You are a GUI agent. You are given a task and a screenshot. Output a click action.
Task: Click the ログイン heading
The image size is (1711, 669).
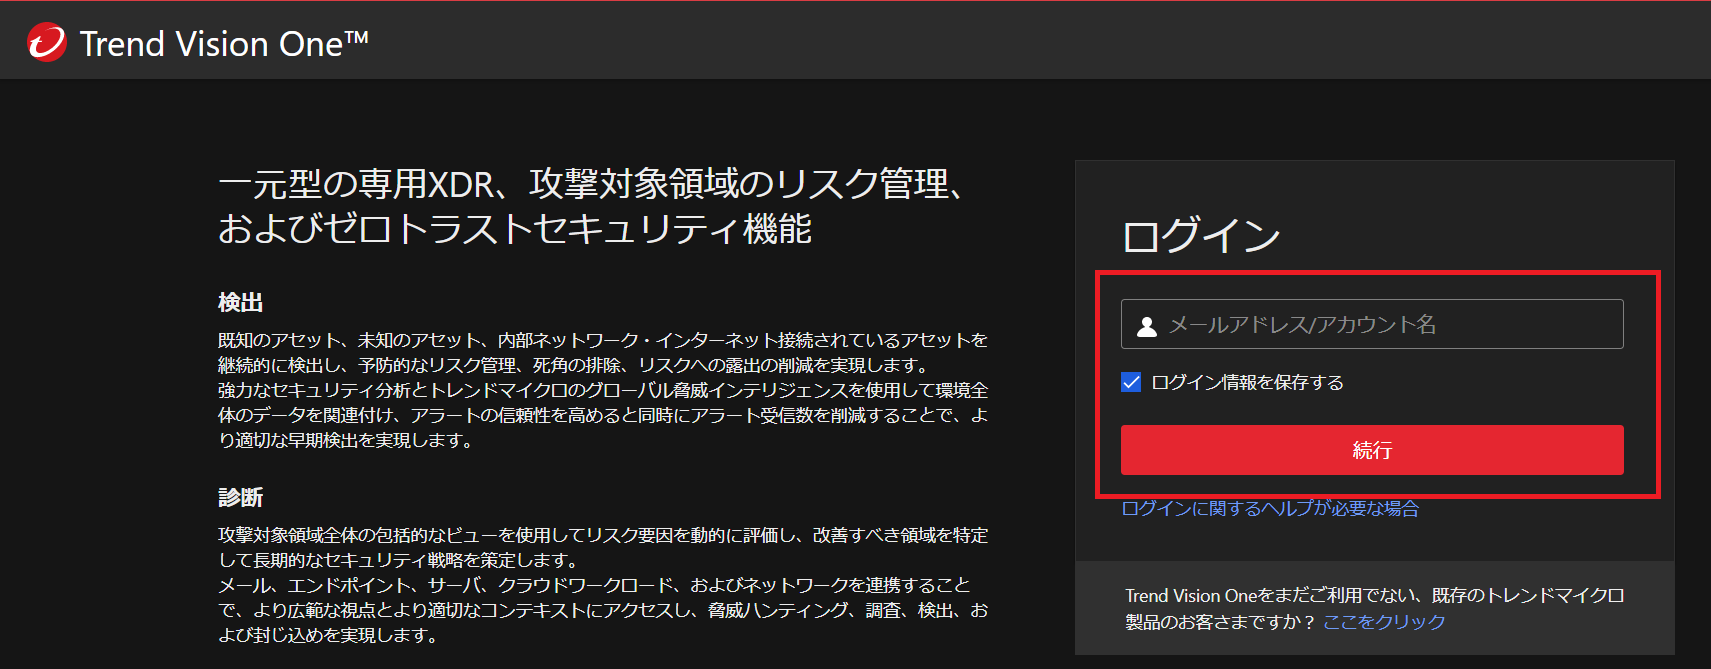pos(1201,236)
